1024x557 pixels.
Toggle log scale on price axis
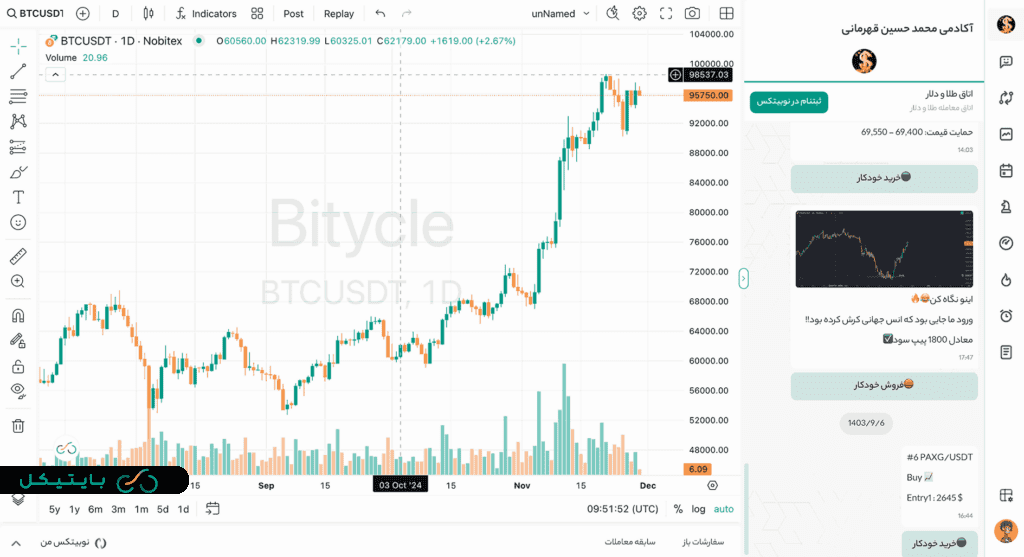pos(698,509)
